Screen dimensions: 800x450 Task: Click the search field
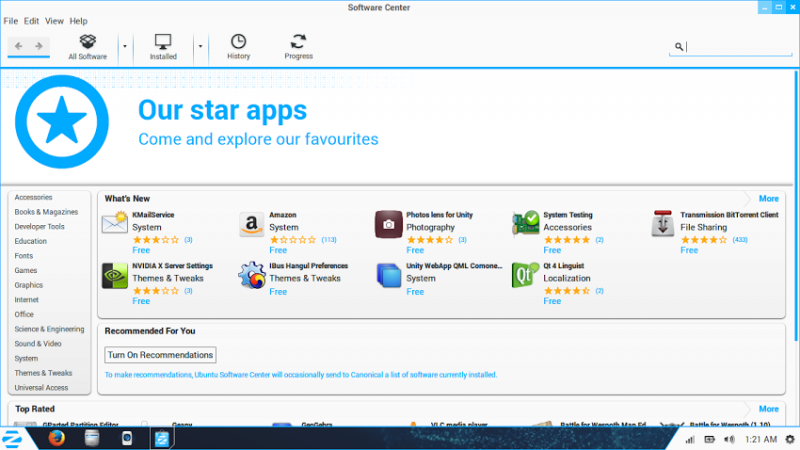(x=731, y=46)
